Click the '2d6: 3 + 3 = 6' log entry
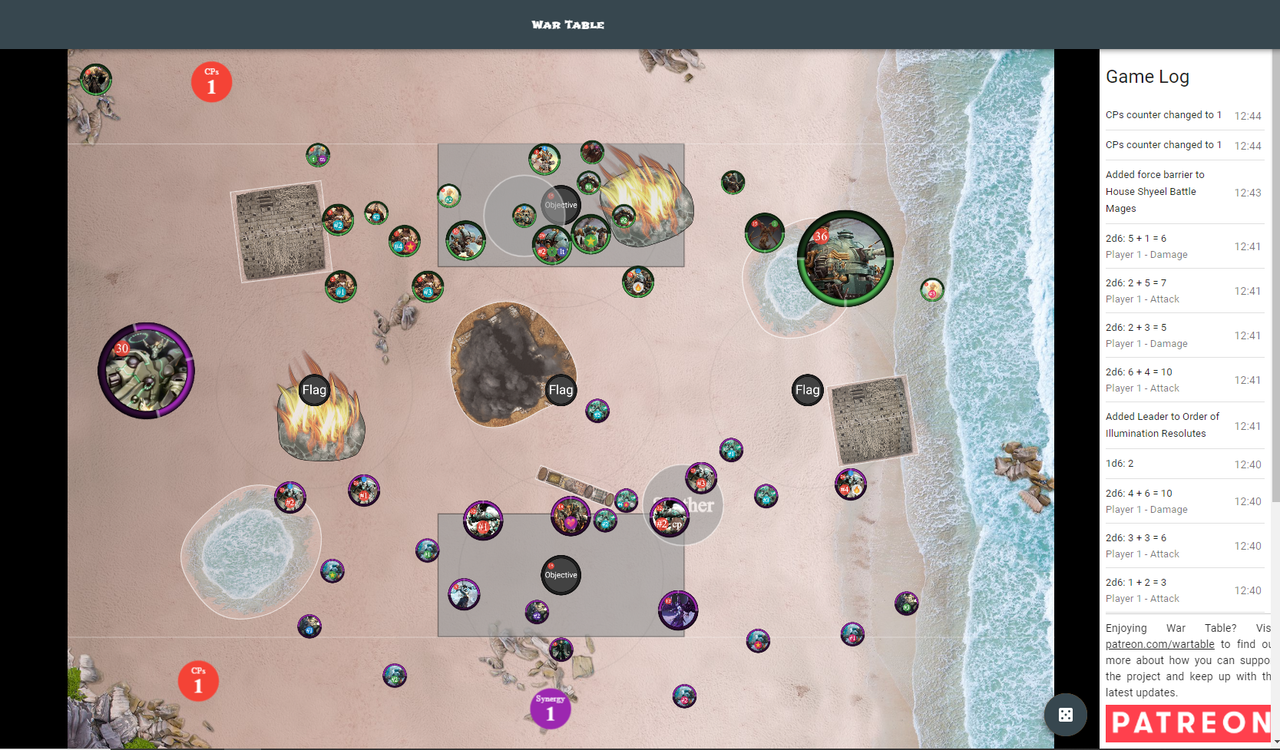Image resolution: width=1280 pixels, height=750 pixels. coord(1184,545)
